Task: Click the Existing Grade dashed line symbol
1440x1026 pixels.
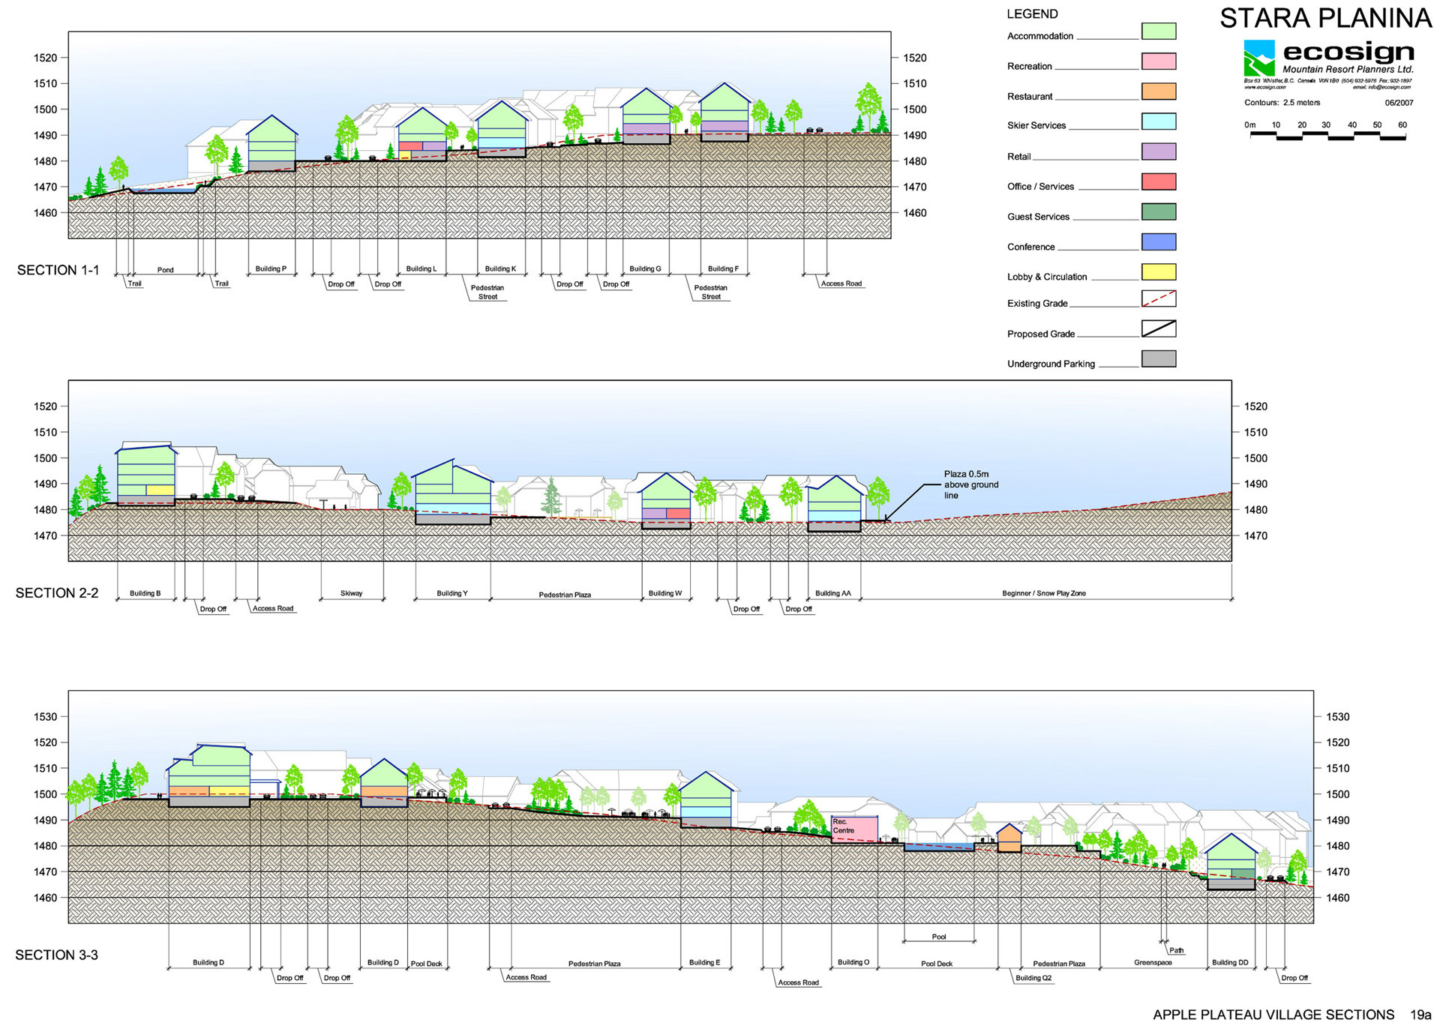Action: (1159, 298)
